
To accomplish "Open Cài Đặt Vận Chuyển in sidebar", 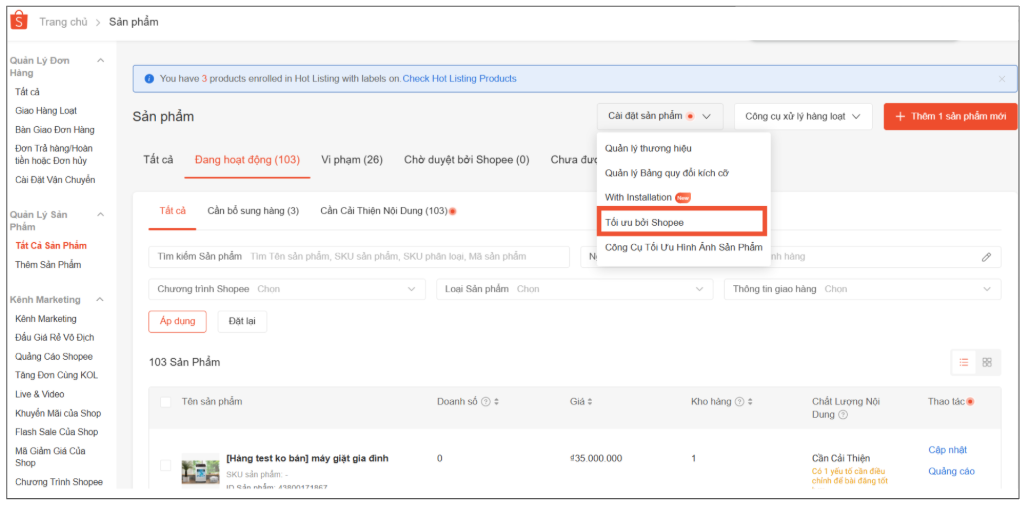I will point(55,180).
